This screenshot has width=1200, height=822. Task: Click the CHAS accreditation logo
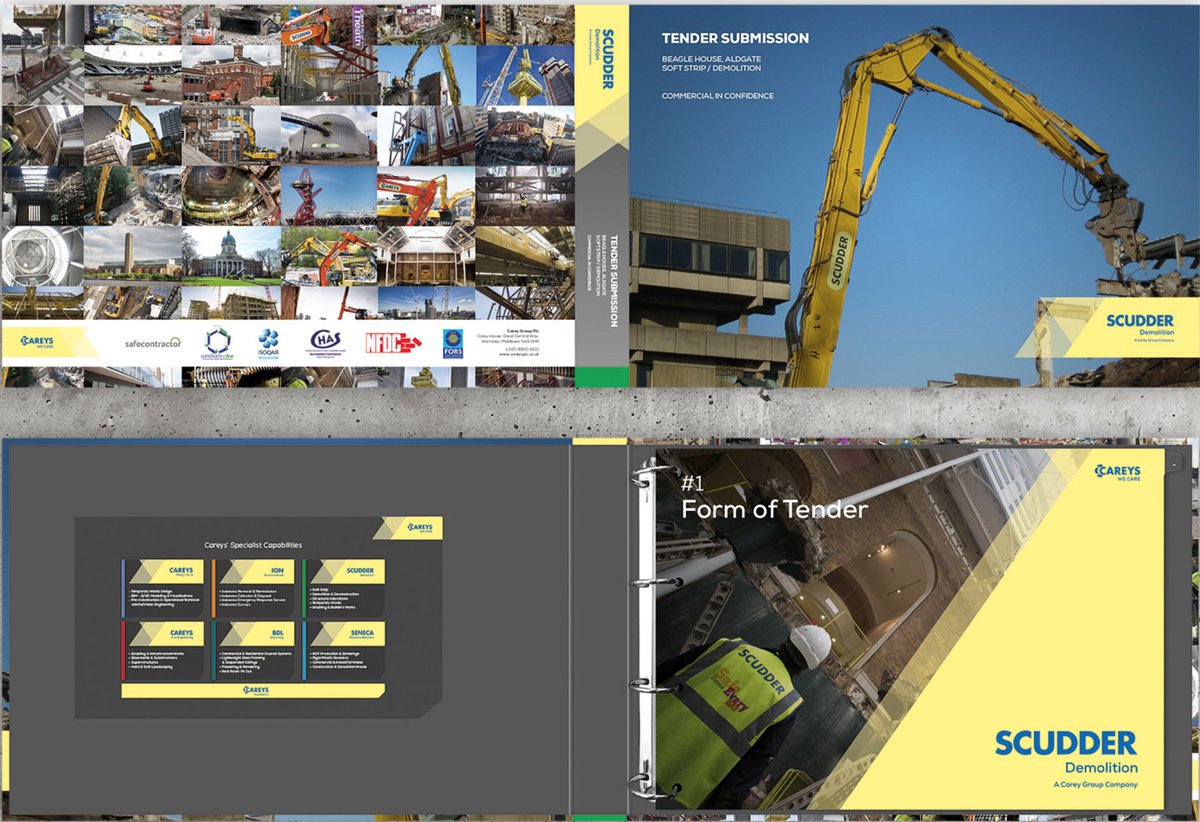click(x=326, y=343)
